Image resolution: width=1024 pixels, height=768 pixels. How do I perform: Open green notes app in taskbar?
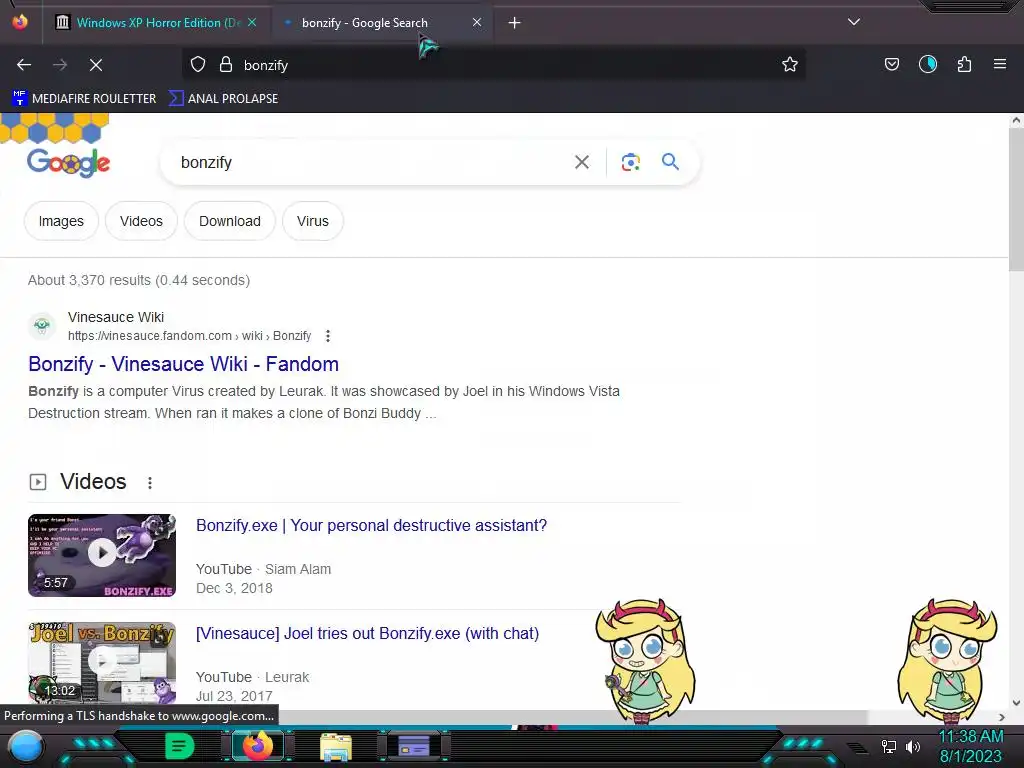coord(180,746)
